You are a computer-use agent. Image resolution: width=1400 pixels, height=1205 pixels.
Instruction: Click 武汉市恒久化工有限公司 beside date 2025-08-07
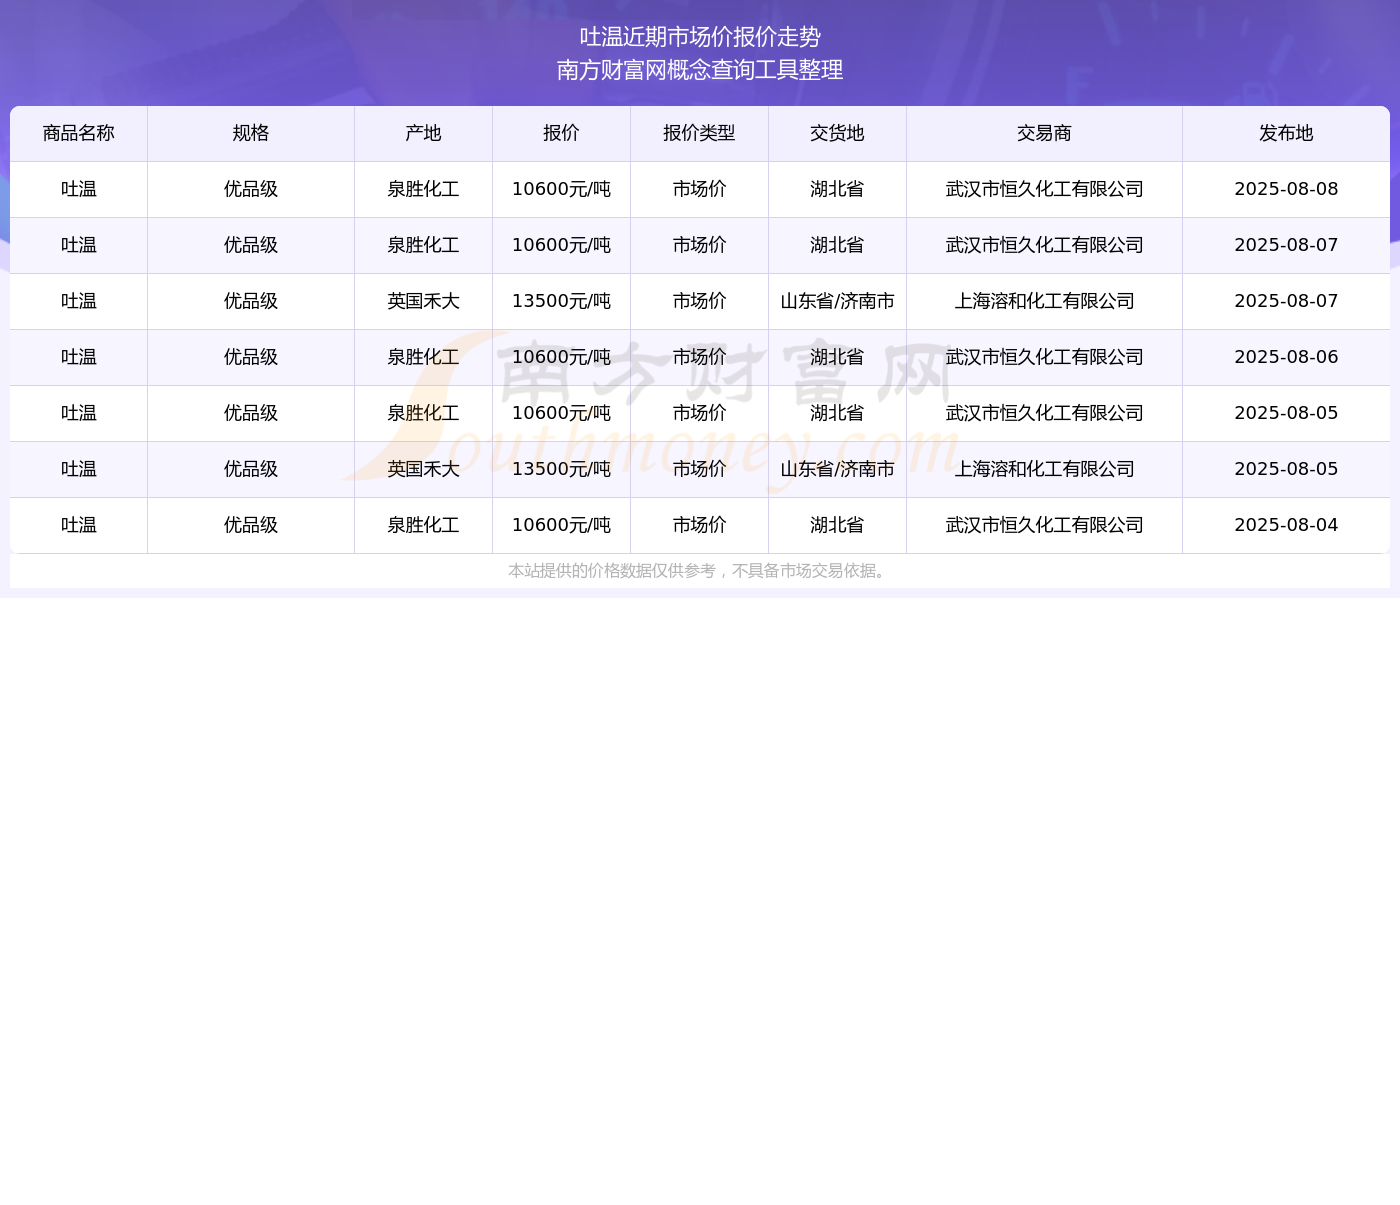(1044, 245)
